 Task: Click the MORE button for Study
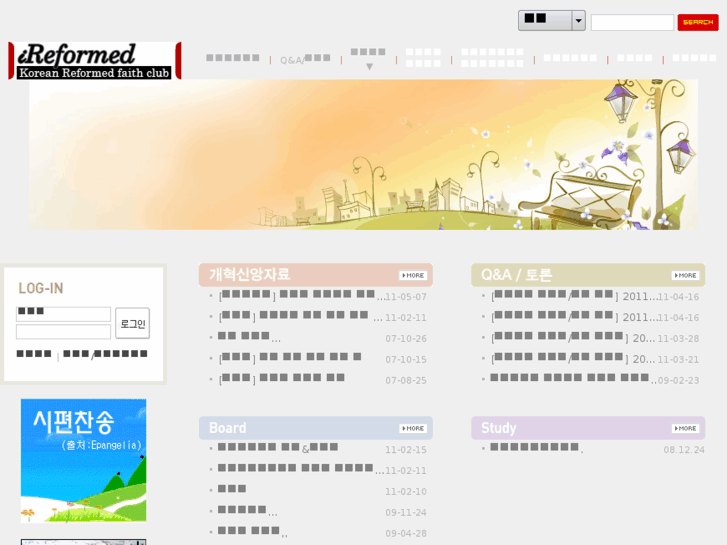tap(685, 429)
